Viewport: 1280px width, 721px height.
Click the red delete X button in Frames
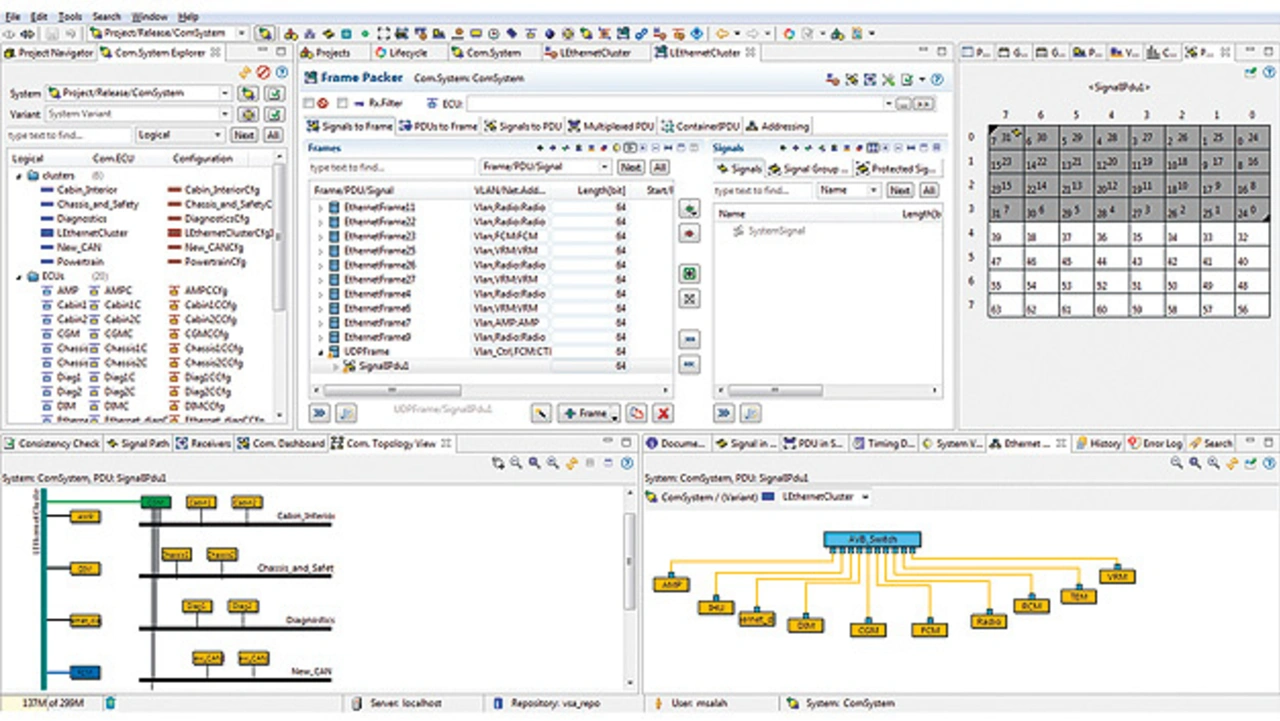(662, 414)
